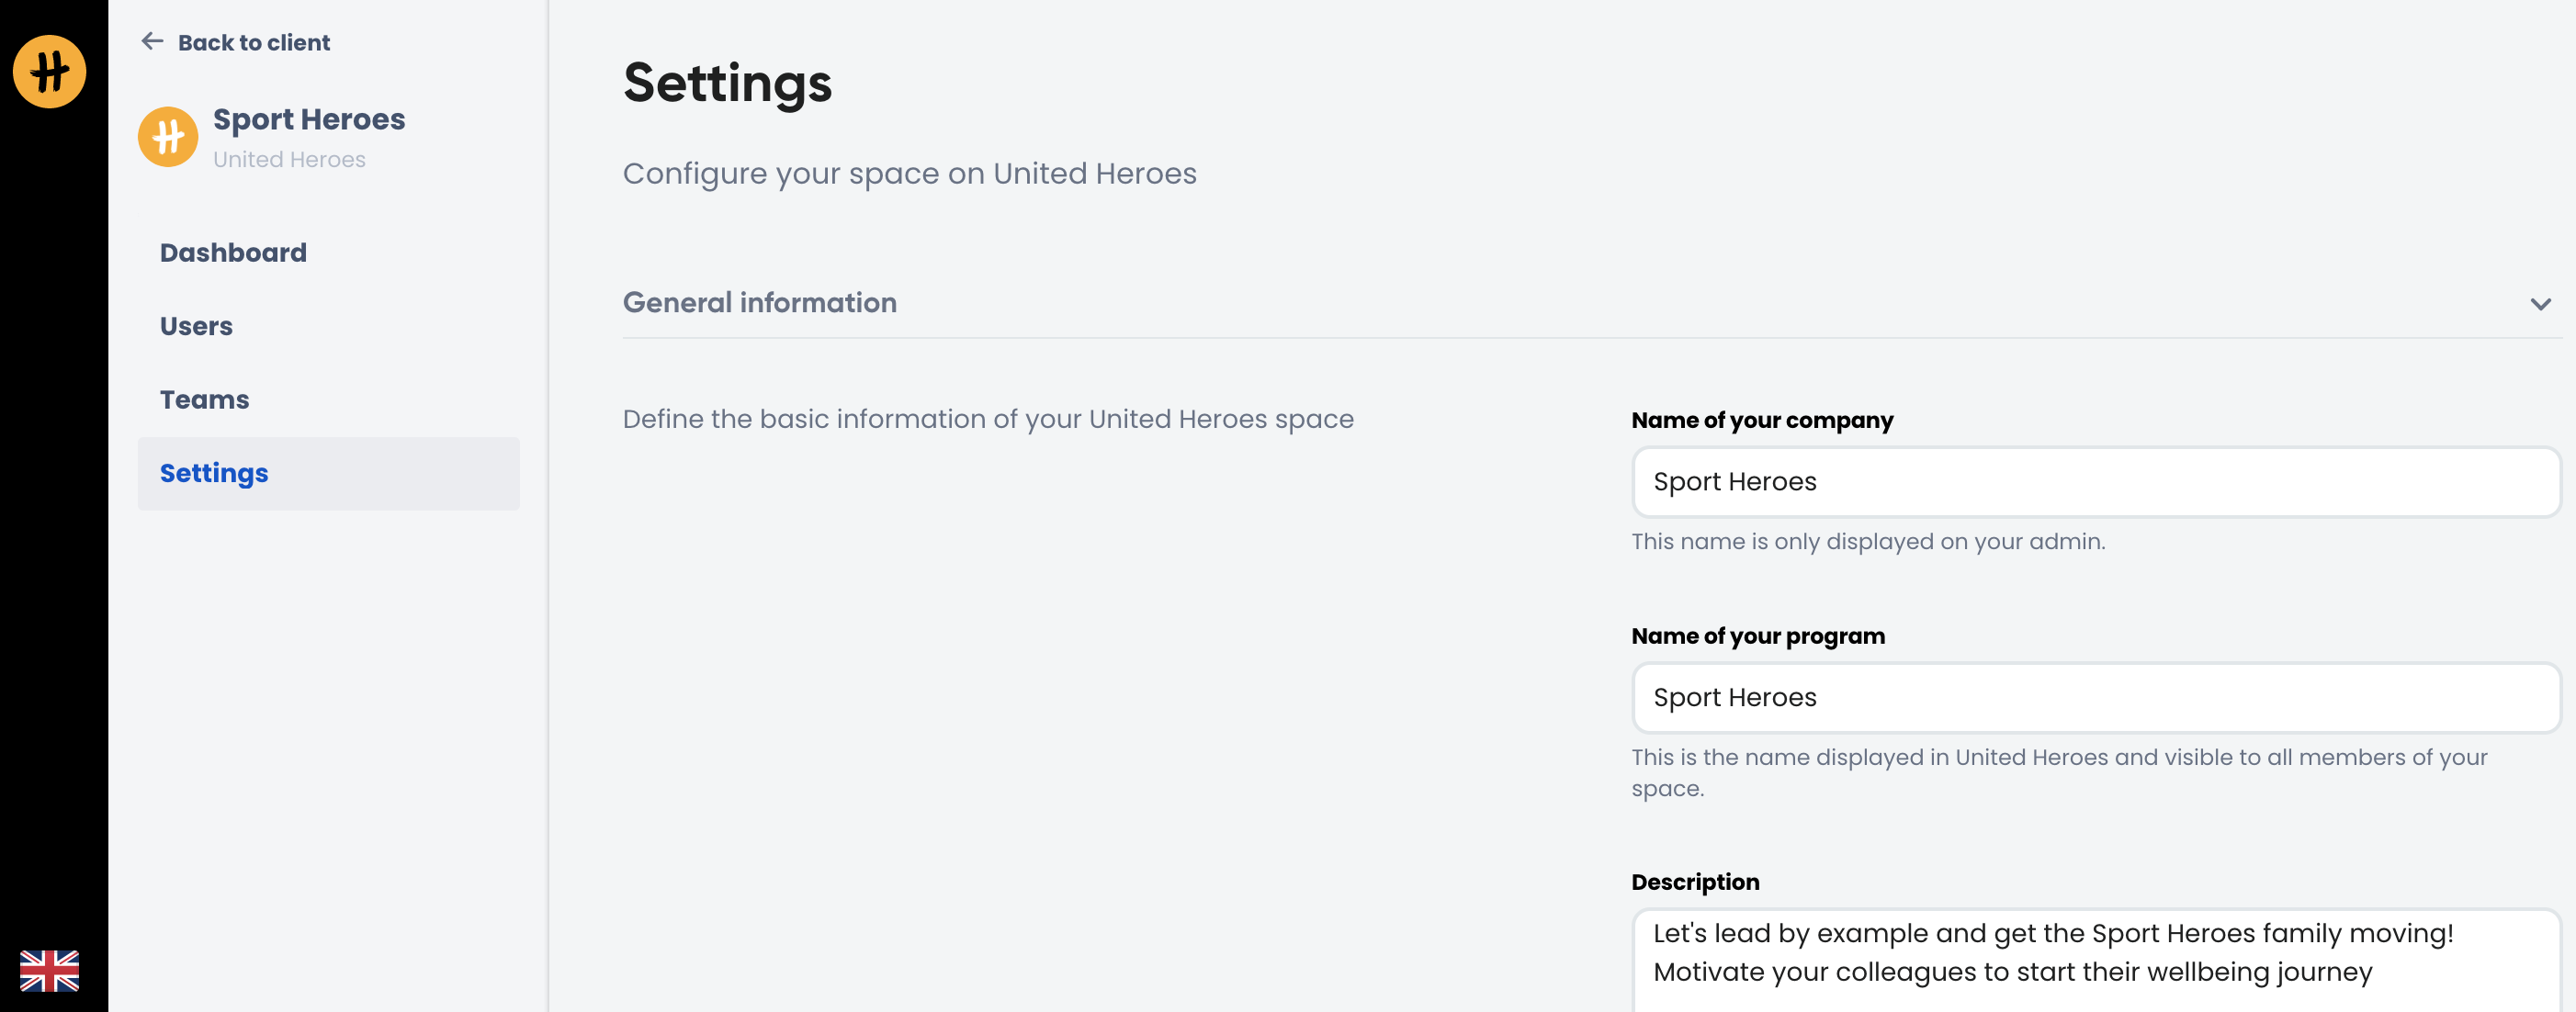Click the Sport Heroes client name in sidebar
The image size is (2576, 1012).
pyautogui.click(x=309, y=119)
